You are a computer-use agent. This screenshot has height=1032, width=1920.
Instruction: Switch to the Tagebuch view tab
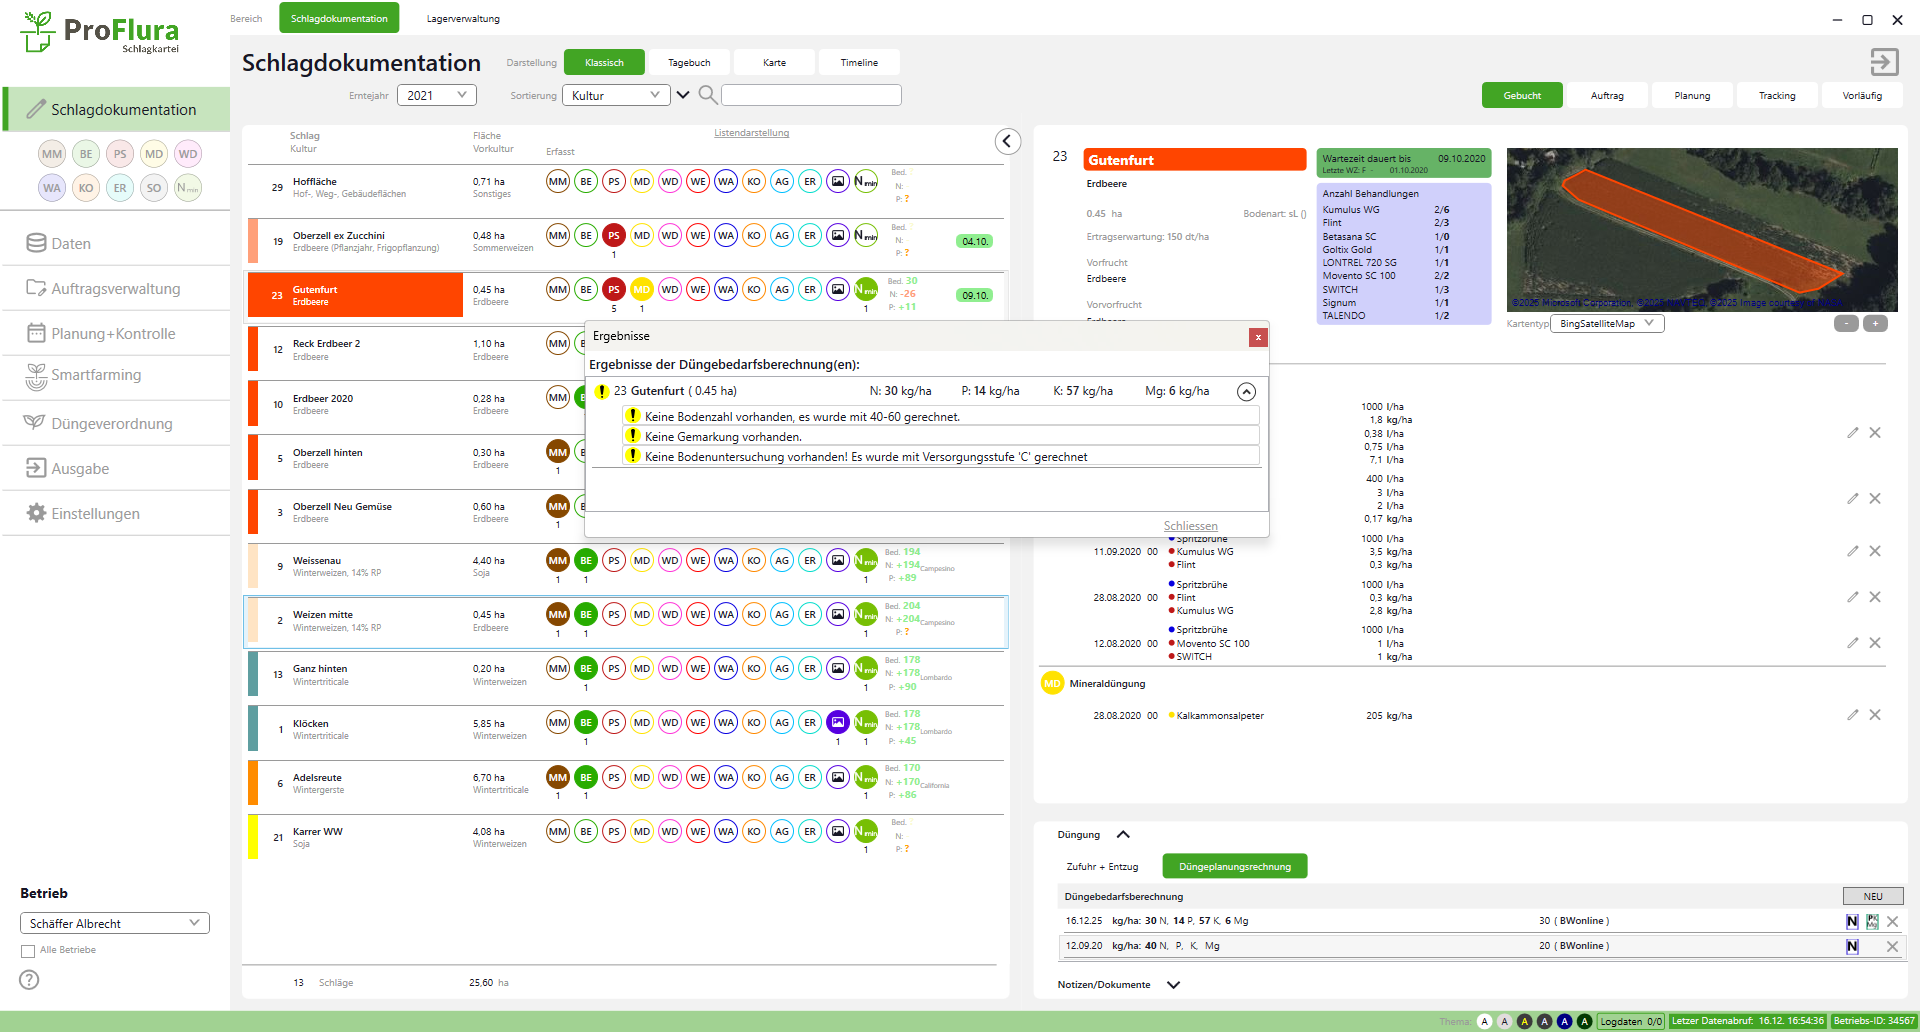click(x=689, y=63)
